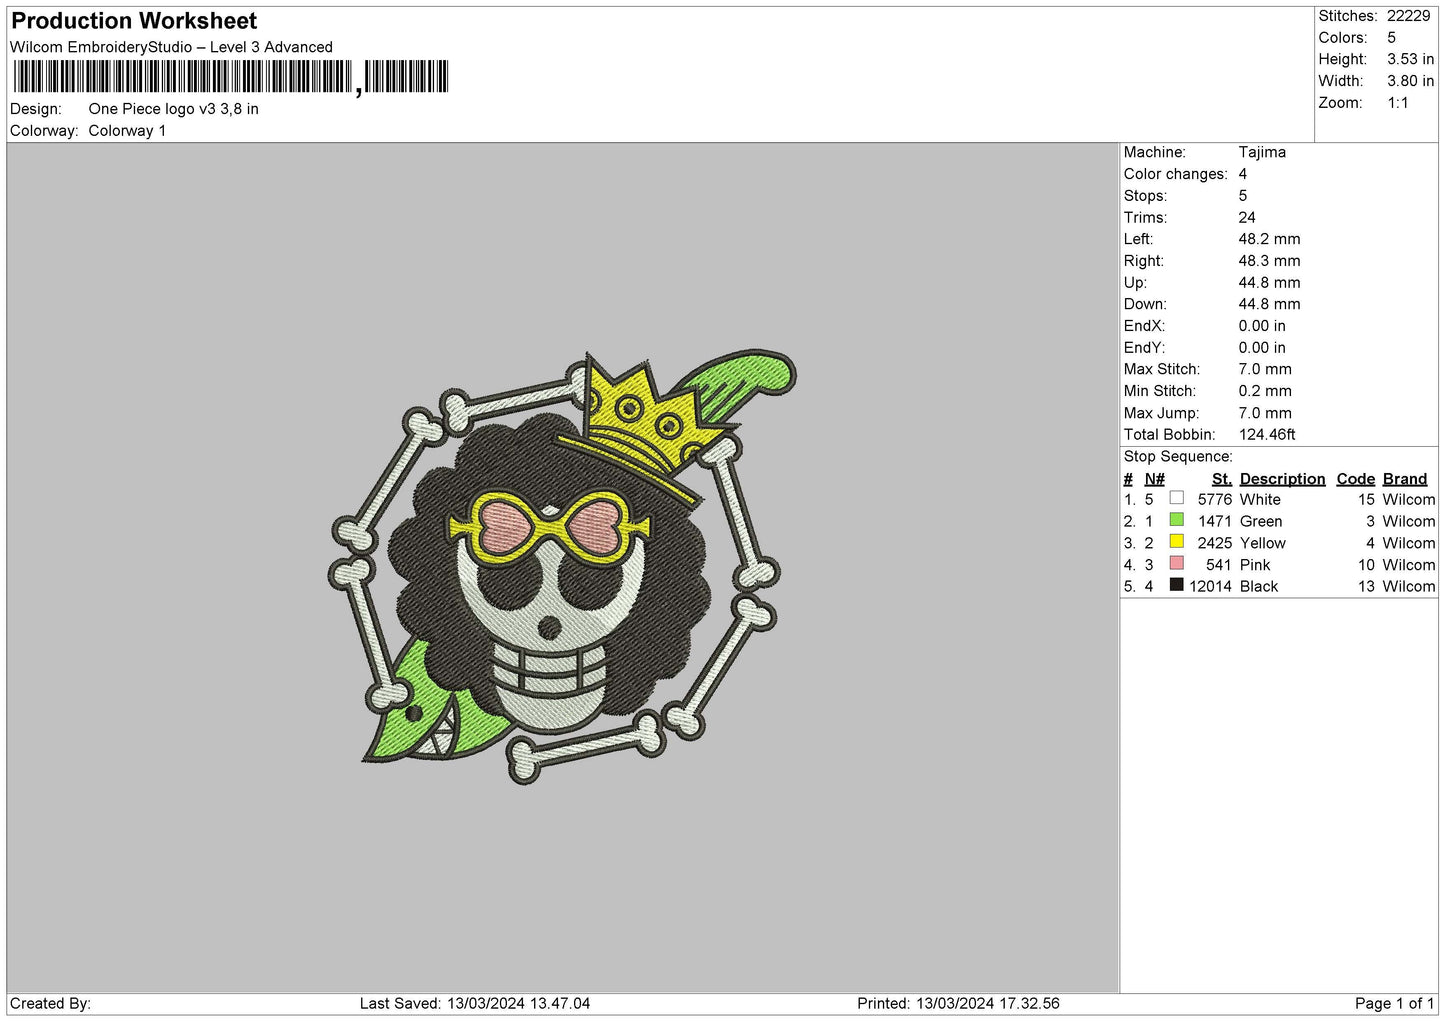The height and width of the screenshot is (1021, 1445).
Task: Click the Machine value 'Tajima'
Action: tap(1262, 152)
